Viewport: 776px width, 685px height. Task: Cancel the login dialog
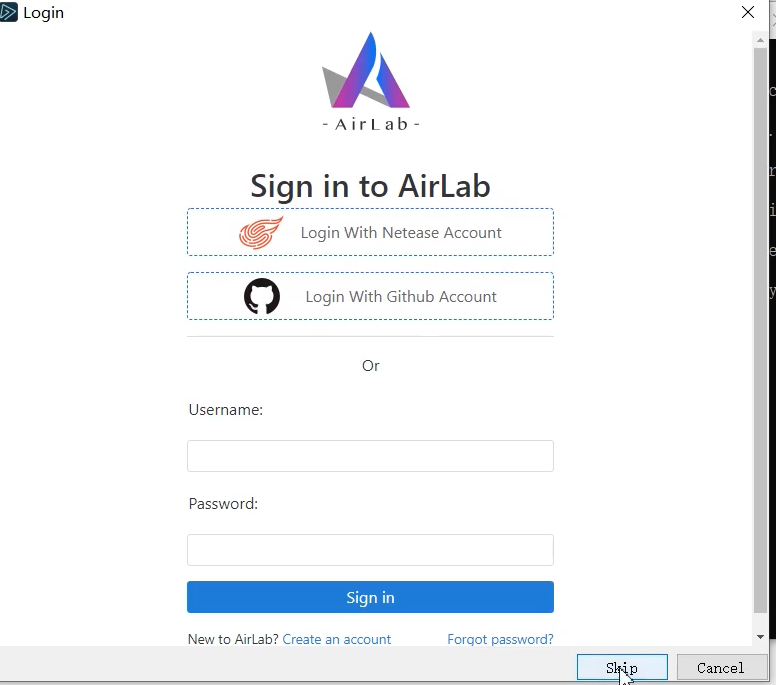pos(720,668)
